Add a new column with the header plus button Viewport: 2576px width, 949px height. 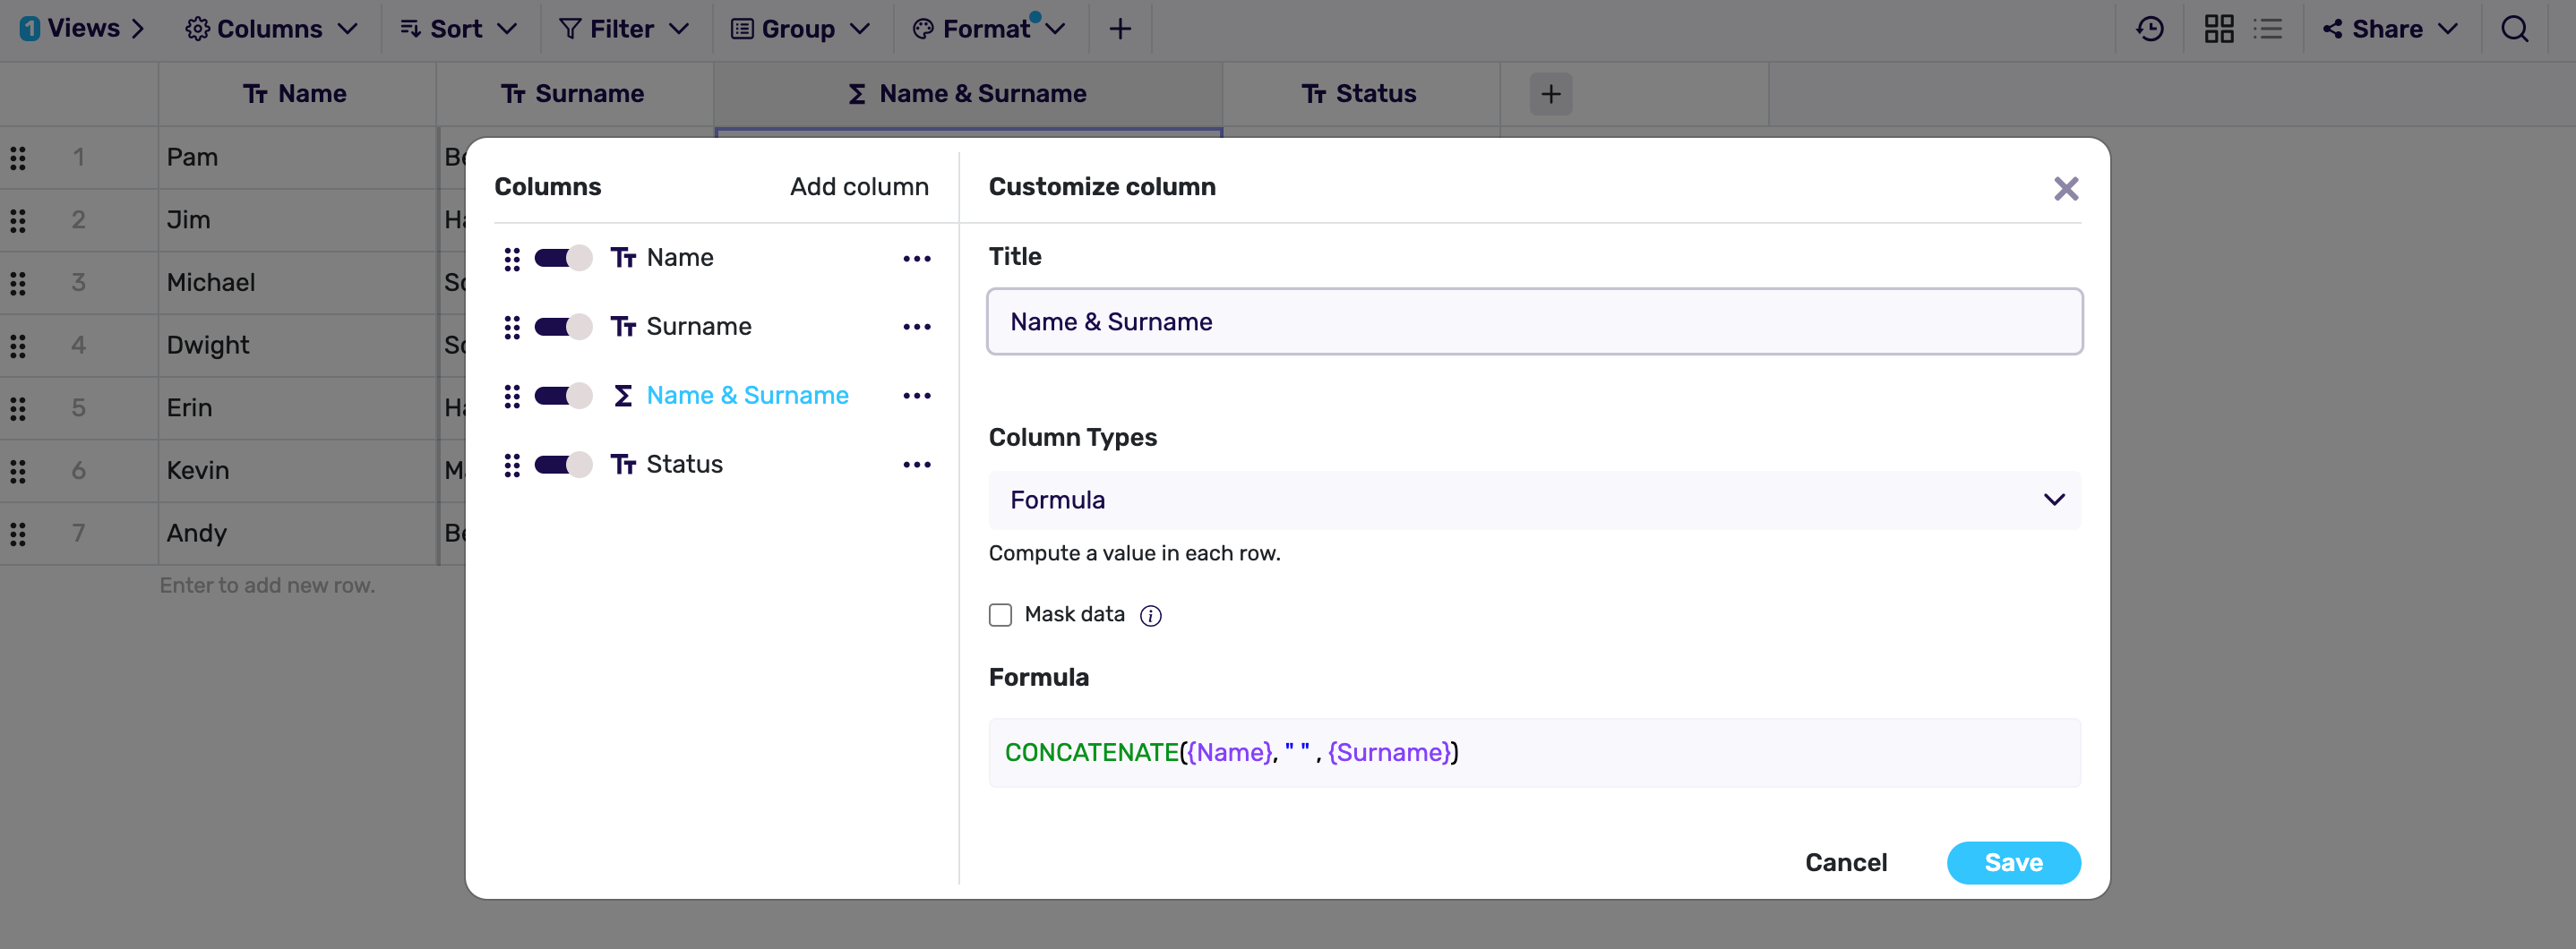pyautogui.click(x=1550, y=94)
